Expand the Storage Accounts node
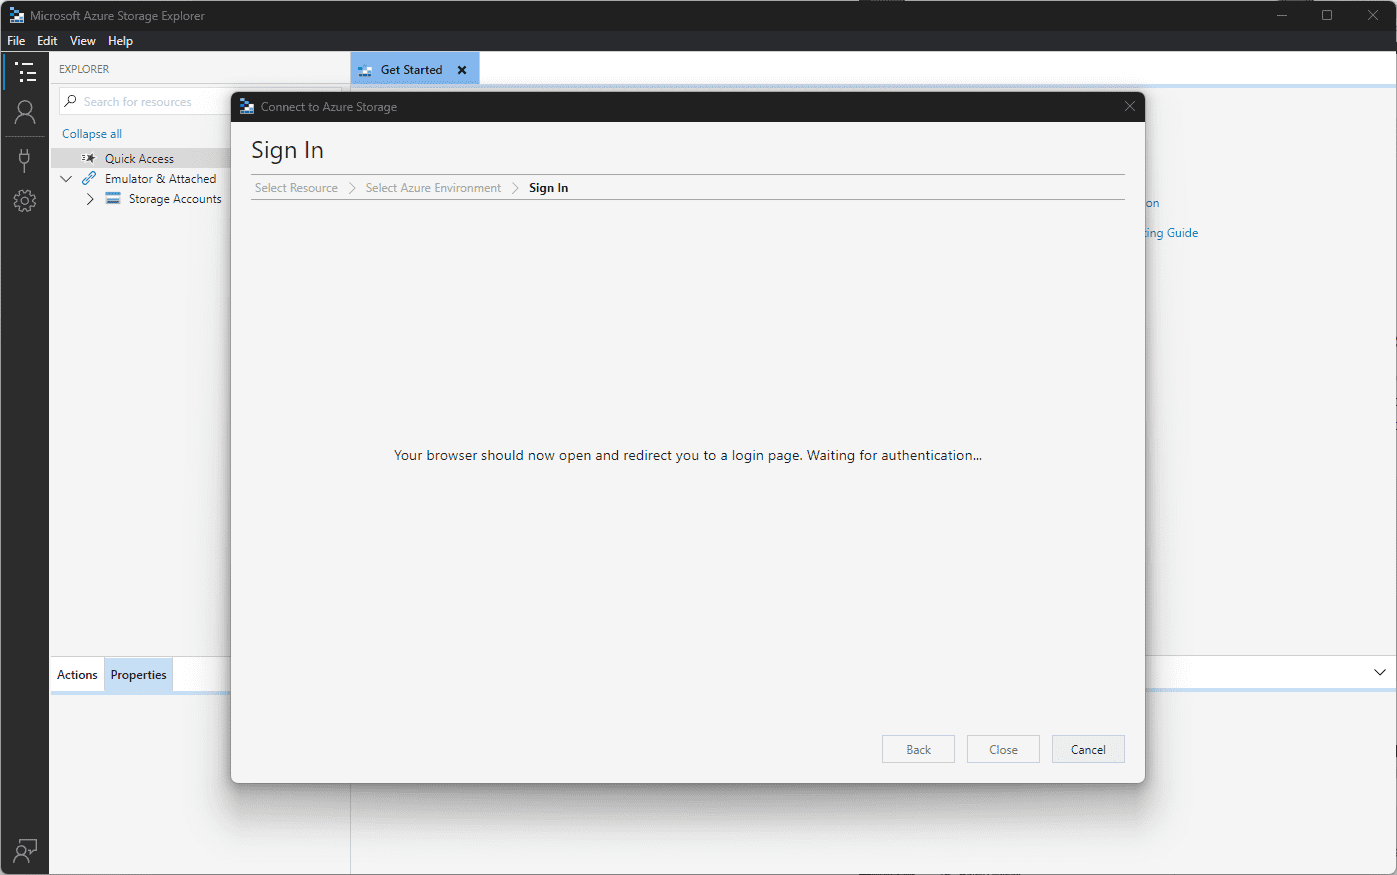The height and width of the screenshot is (875, 1397). (x=90, y=199)
